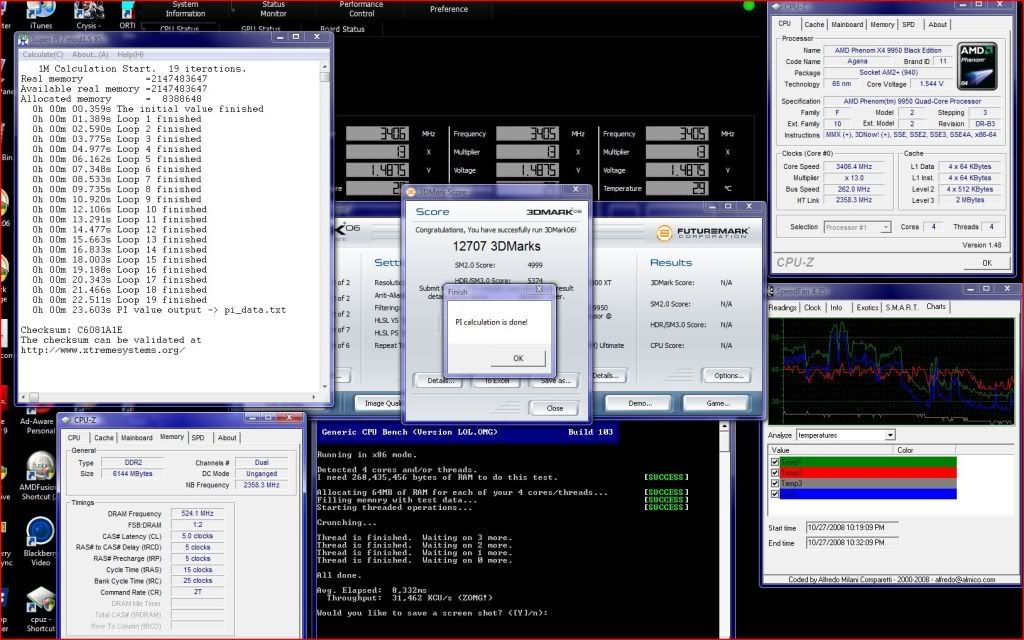Open About tab in bottom CPU-Z window

pyautogui.click(x=227, y=438)
